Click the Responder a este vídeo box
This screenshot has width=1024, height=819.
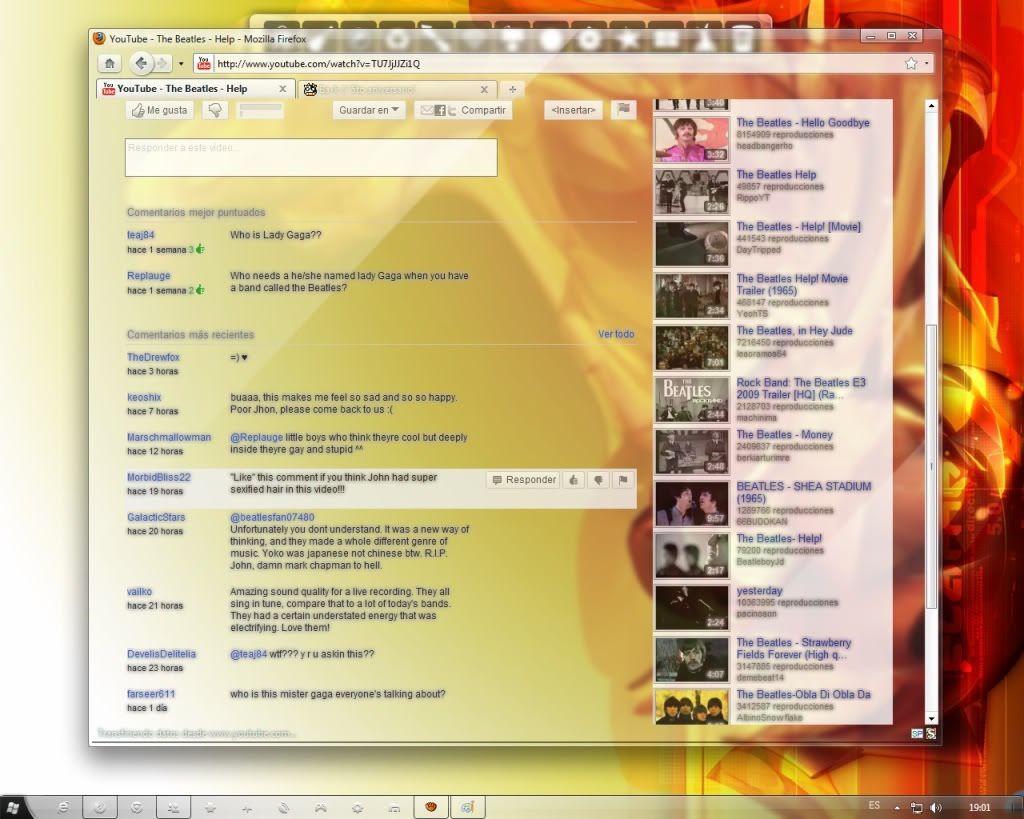[x=311, y=157]
